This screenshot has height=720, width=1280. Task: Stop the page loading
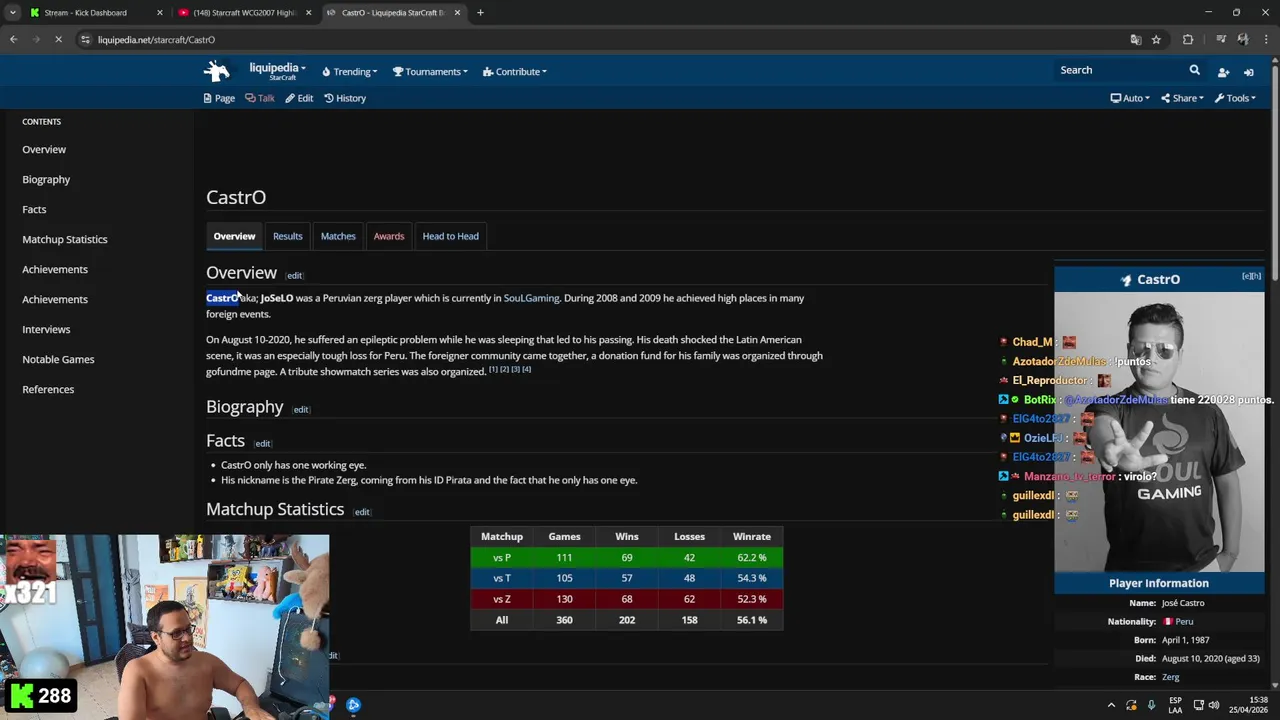(58, 40)
